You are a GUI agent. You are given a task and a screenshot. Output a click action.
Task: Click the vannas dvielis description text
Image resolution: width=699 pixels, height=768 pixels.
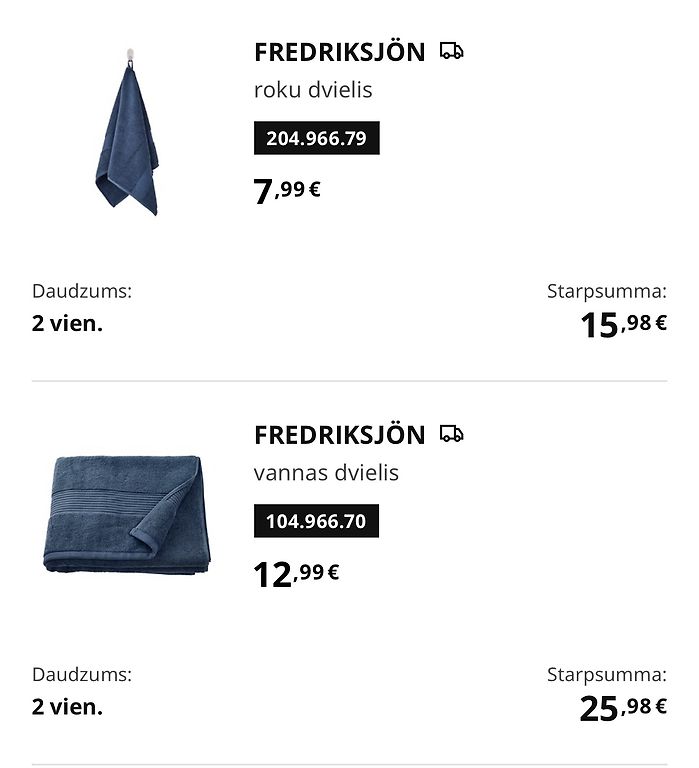[326, 473]
